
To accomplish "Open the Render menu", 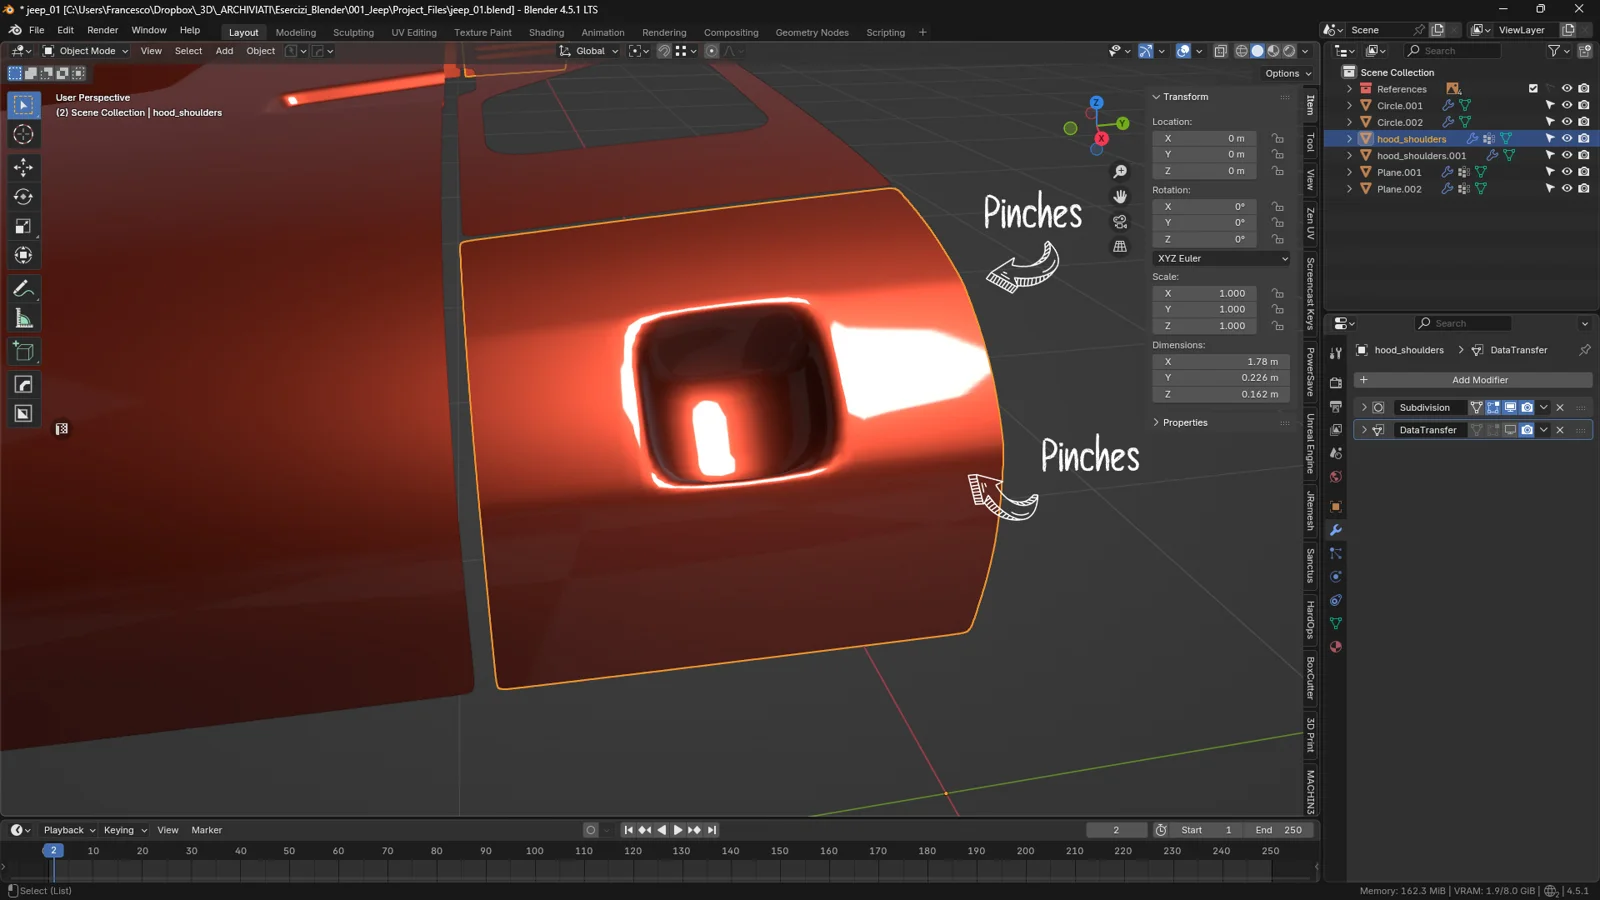I will (102, 30).
